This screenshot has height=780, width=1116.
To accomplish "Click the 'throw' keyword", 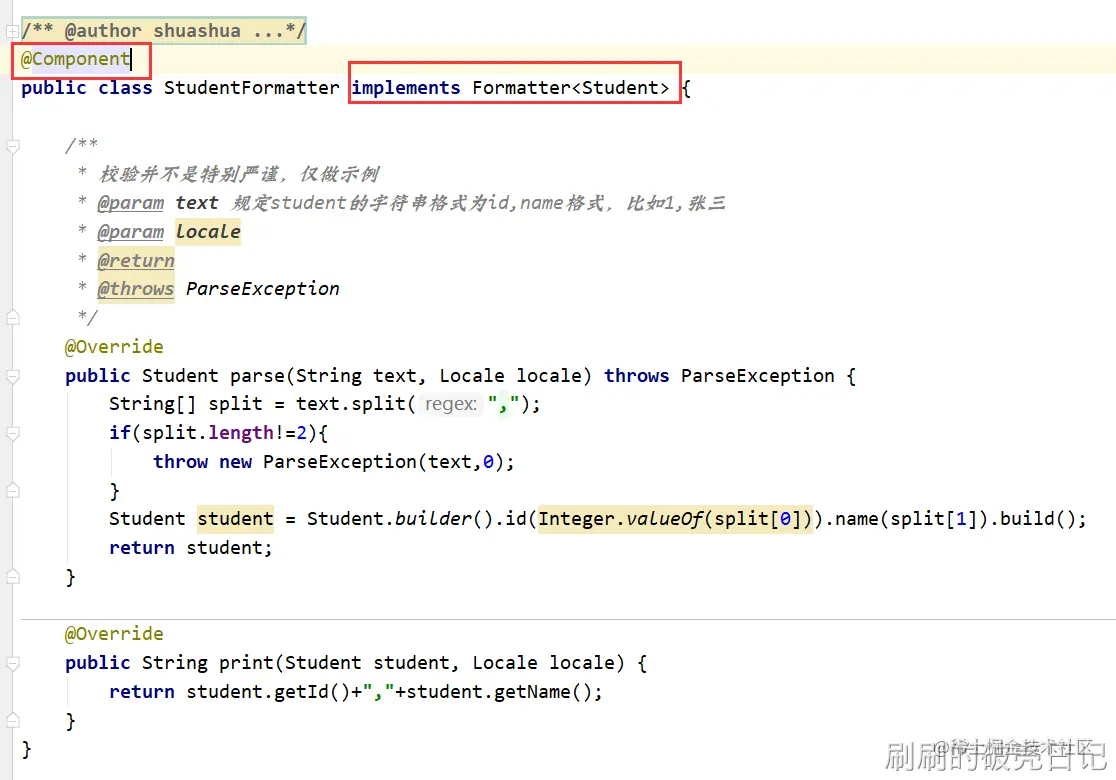I will [x=180, y=462].
